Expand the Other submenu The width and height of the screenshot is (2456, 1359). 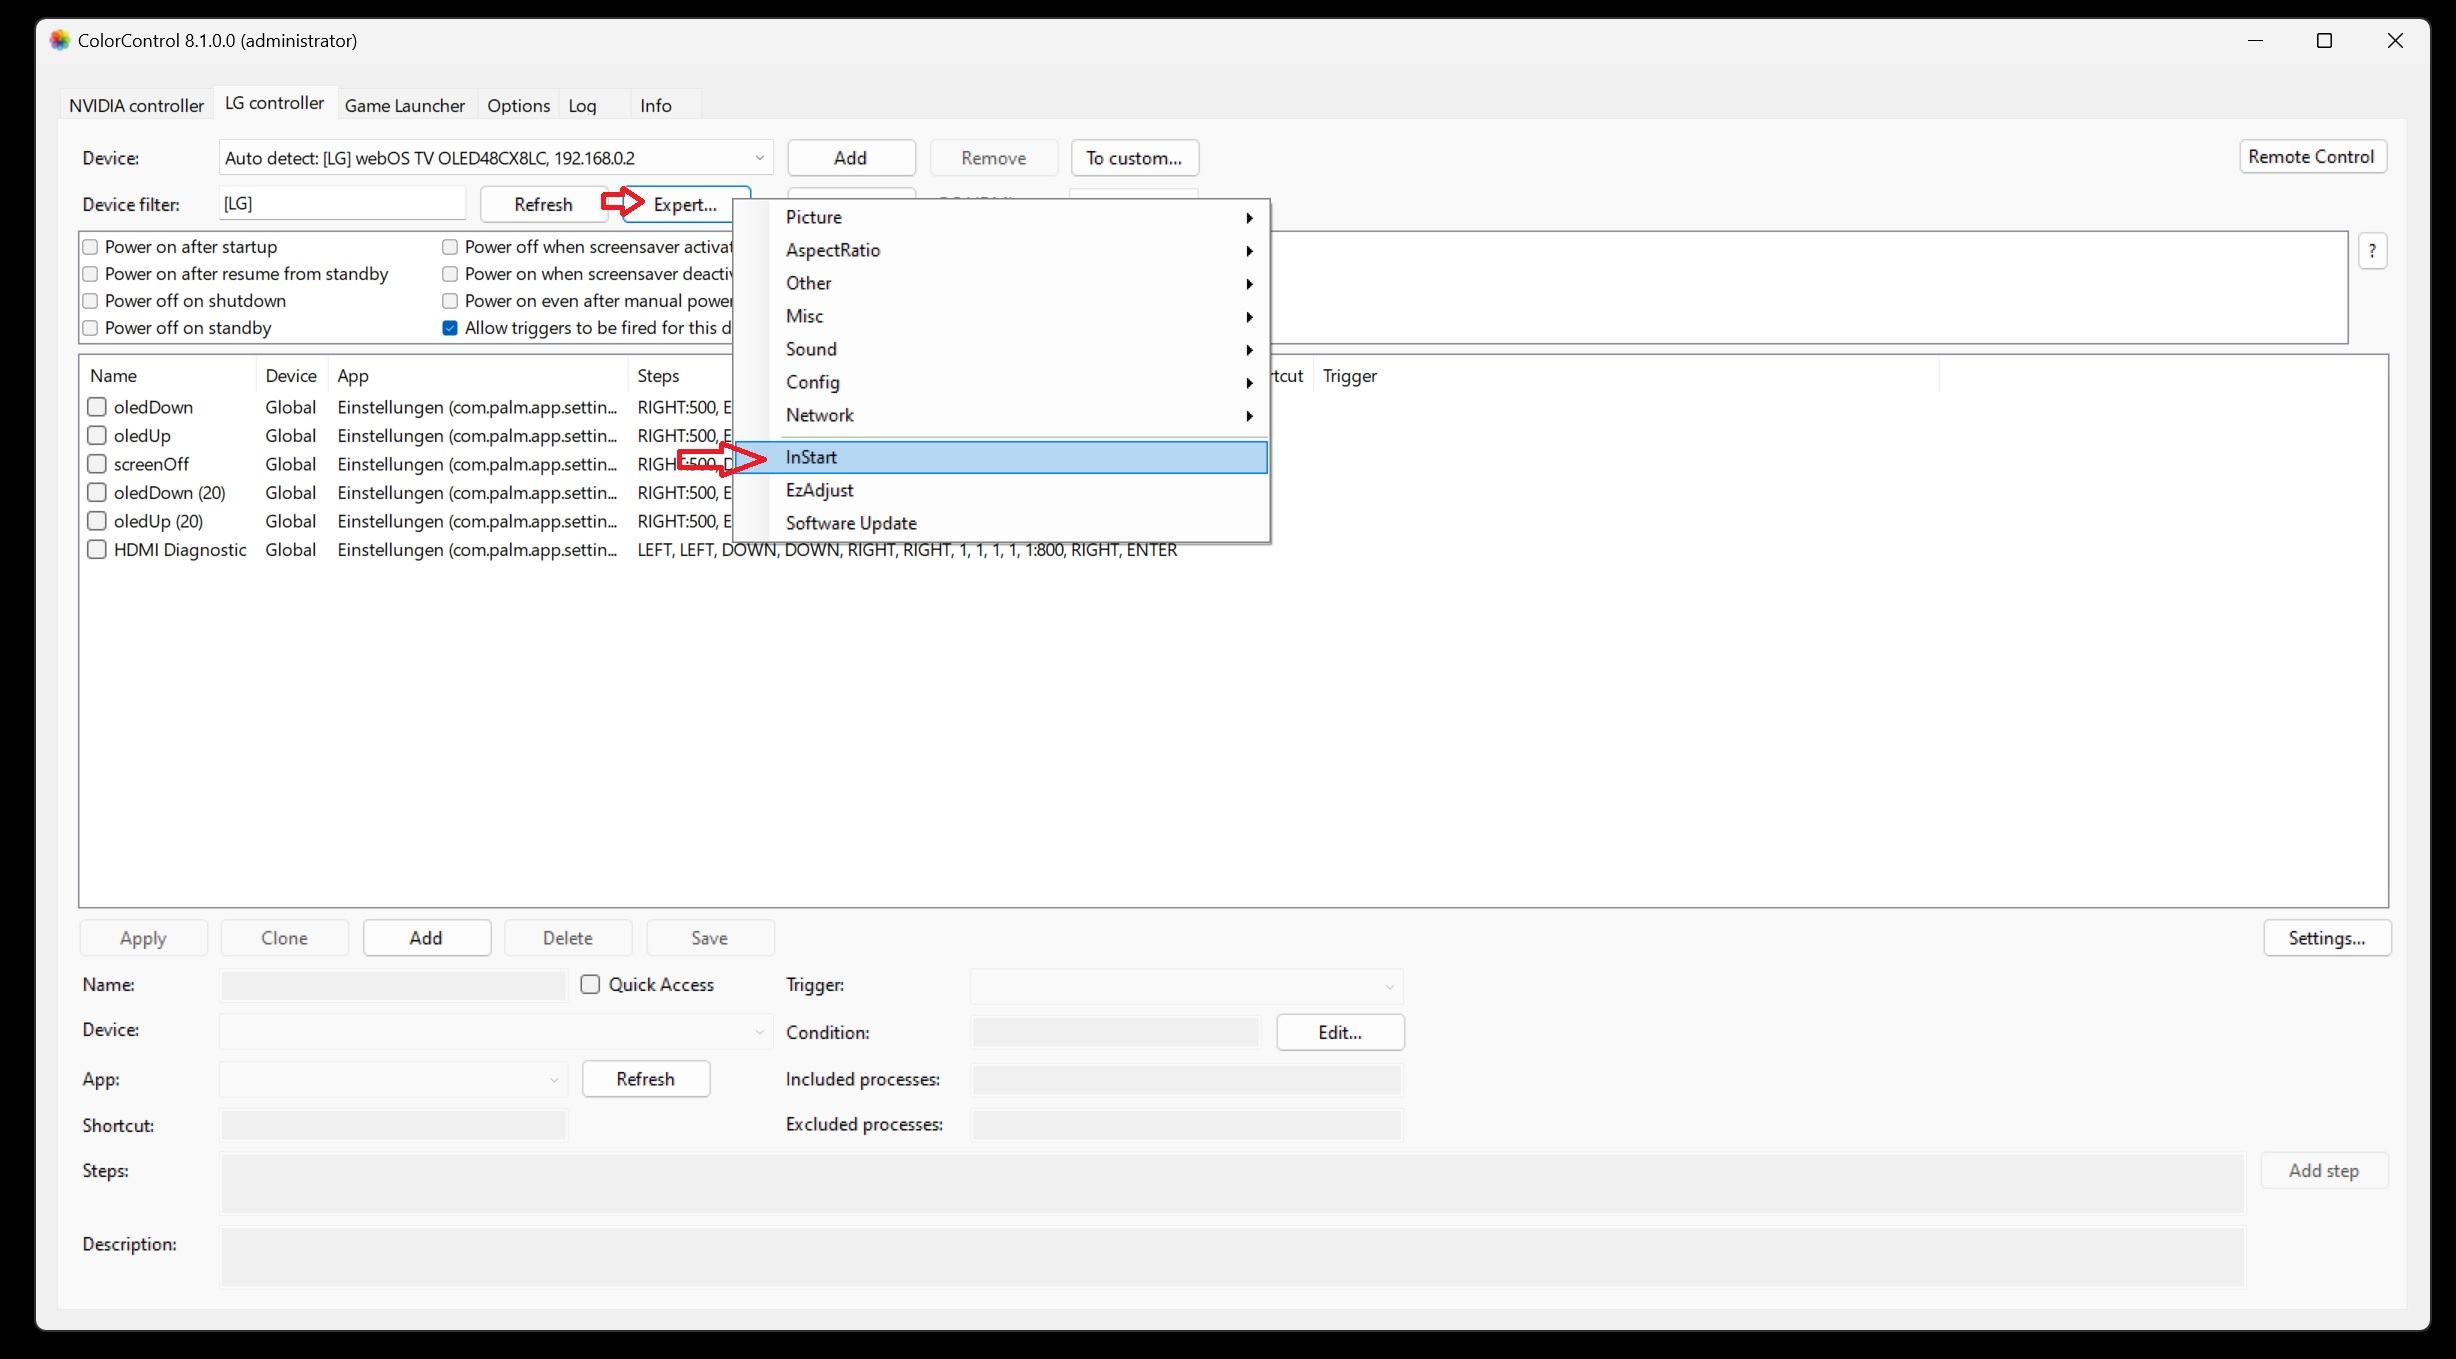click(1001, 283)
